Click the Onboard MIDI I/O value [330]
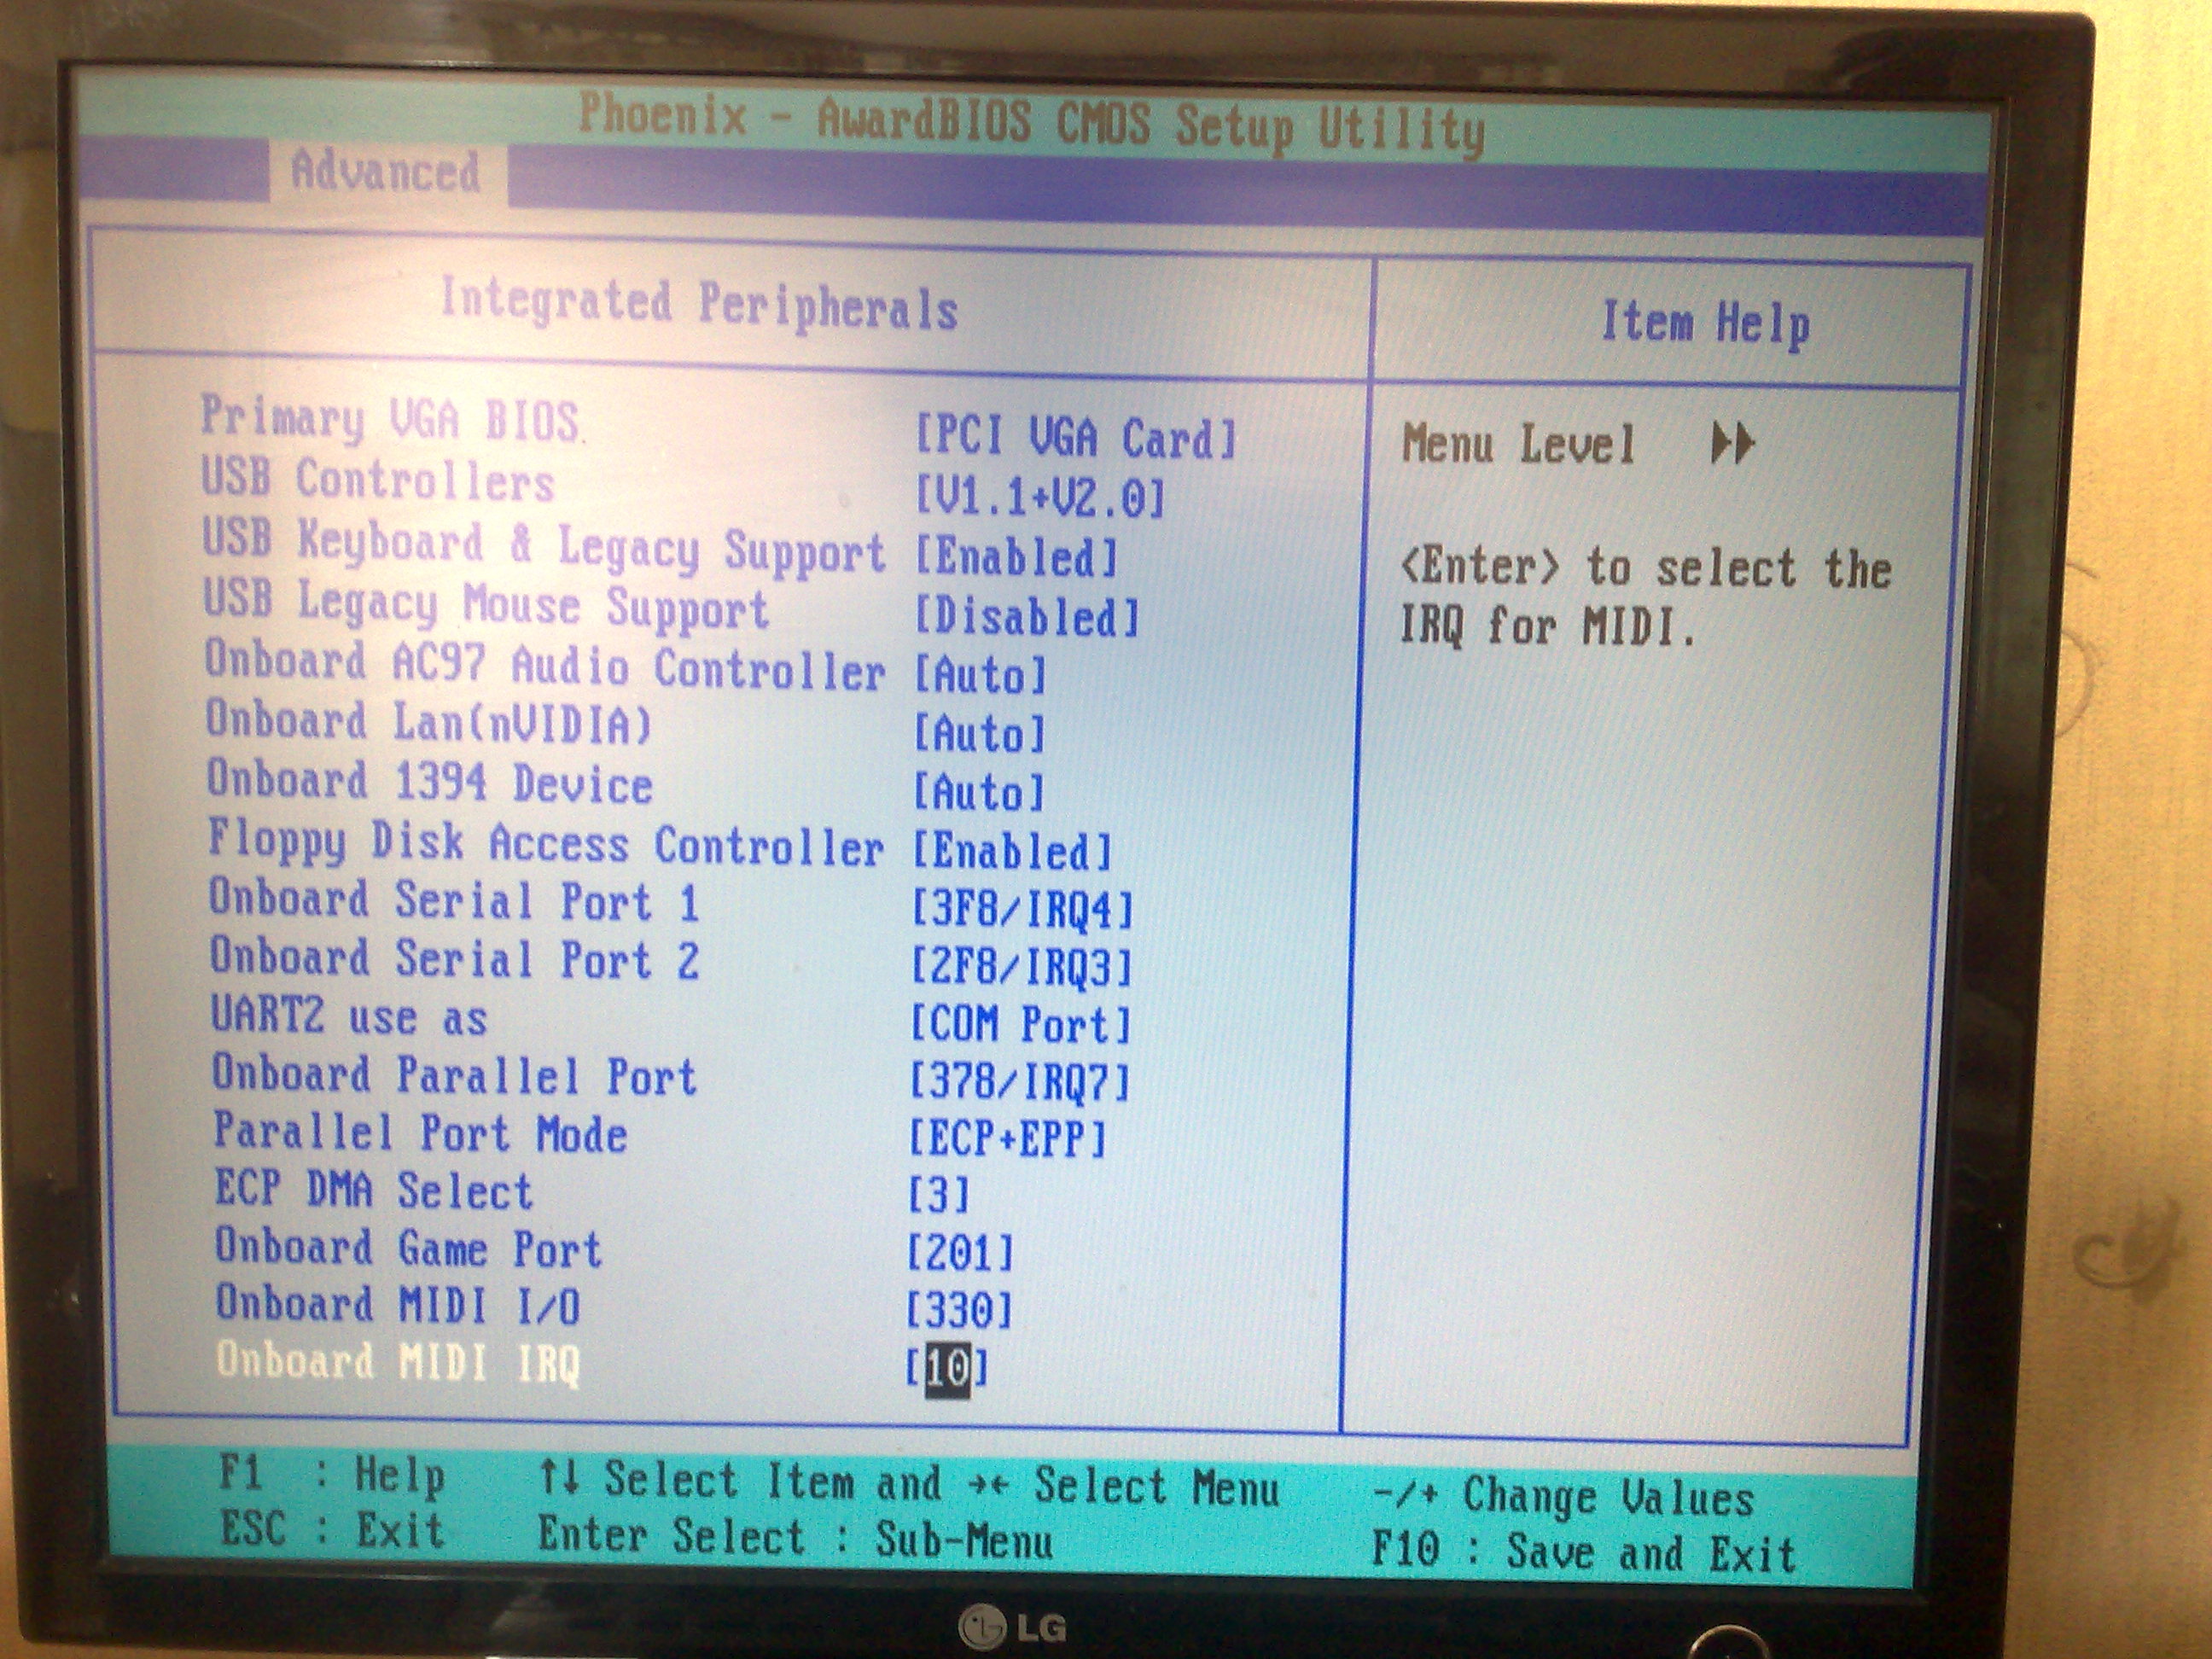This screenshot has height=1659, width=2212. (960, 1305)
